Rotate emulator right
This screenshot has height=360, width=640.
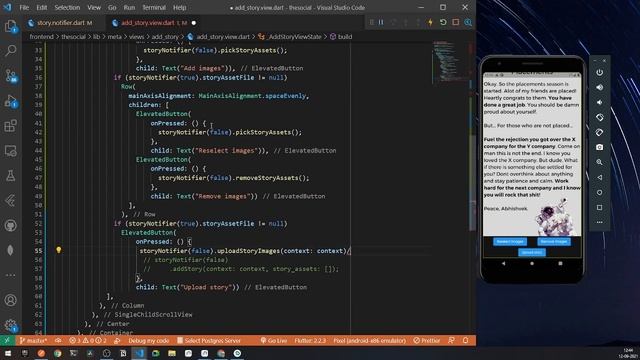[x=599, y=132]
